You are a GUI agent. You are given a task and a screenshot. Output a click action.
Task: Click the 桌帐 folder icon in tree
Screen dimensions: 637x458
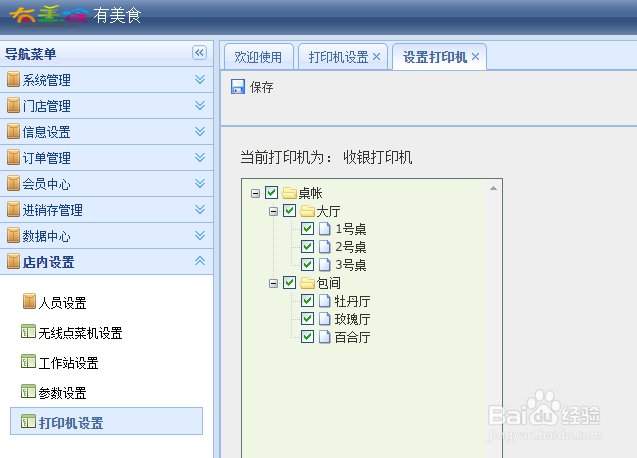(289, 193)
